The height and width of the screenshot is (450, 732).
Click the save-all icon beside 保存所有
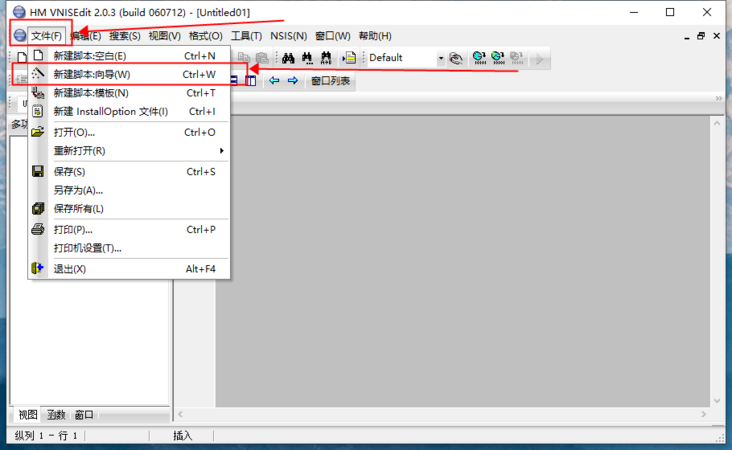(38, 208)
